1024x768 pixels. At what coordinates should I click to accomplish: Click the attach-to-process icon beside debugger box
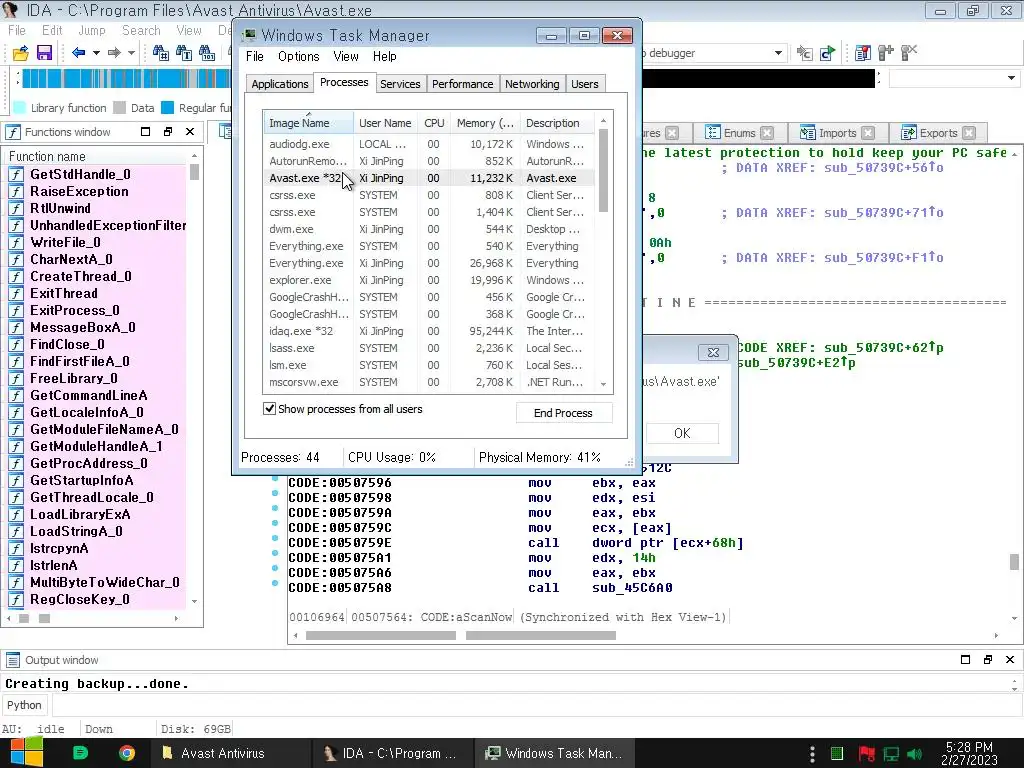805,53
